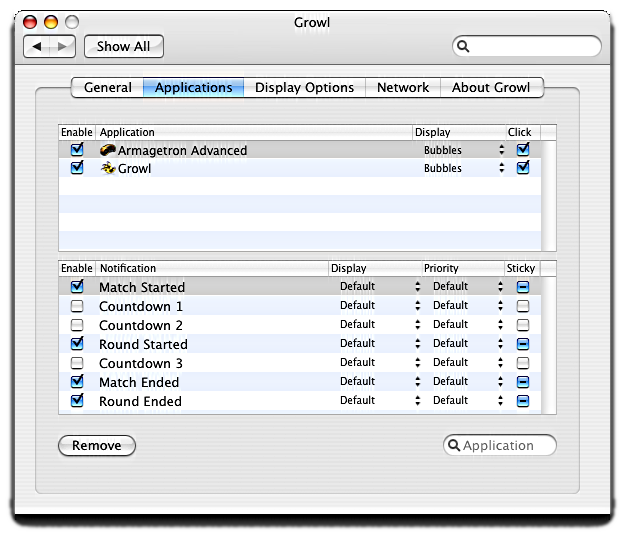Enable the Countdown 1 notification
The width and height of the screenshot is (625, 537).
(77, 306)
